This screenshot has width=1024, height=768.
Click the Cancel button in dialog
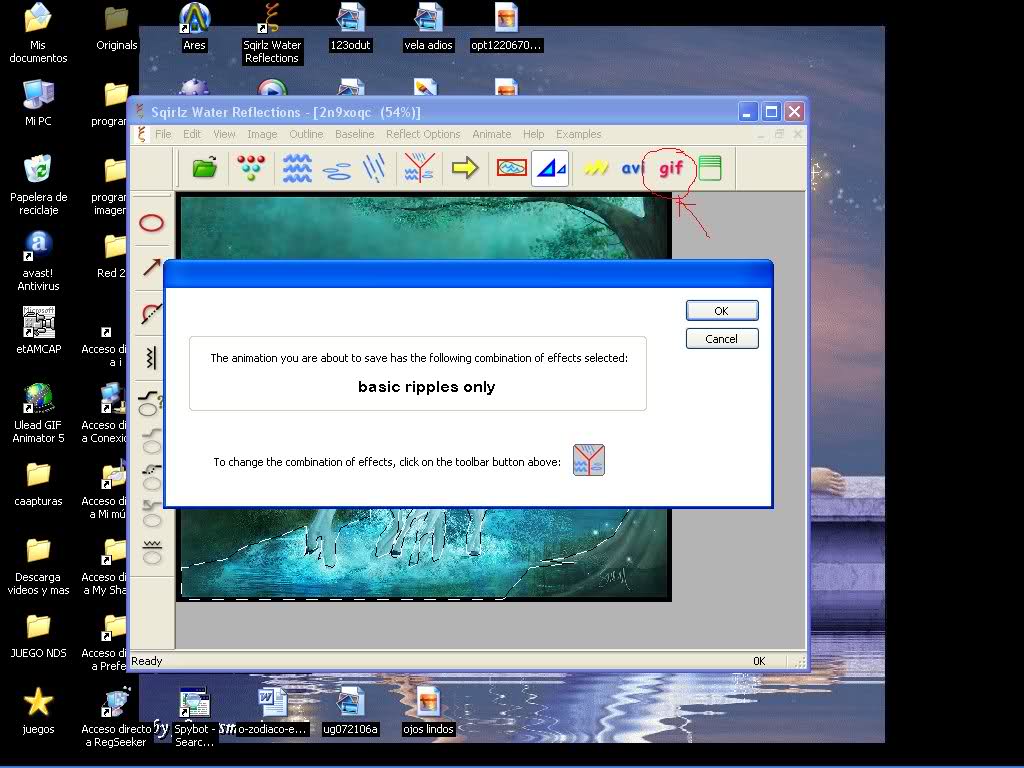tap(722, 339)
